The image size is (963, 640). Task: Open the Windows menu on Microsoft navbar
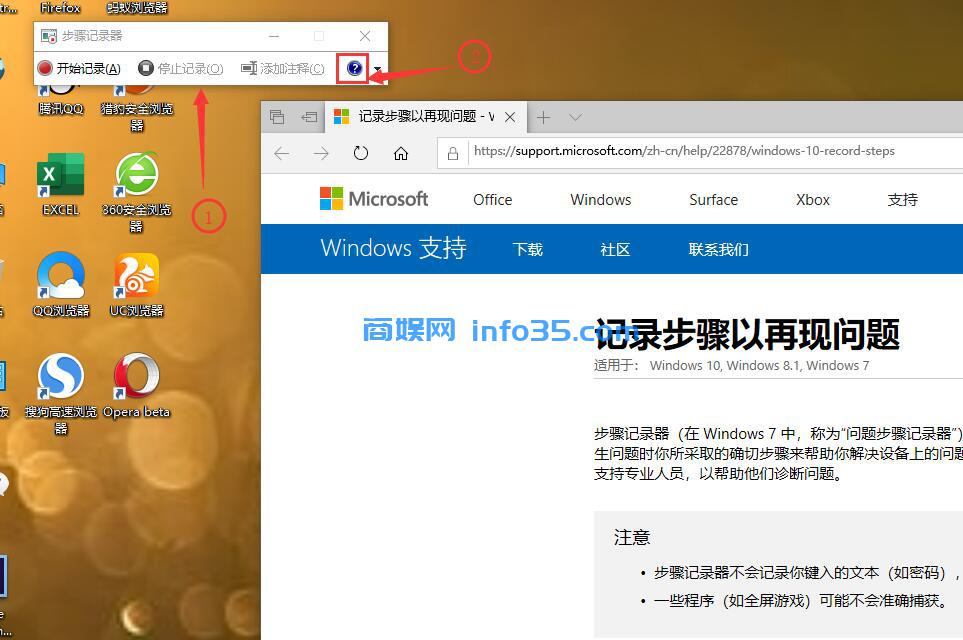600,199
